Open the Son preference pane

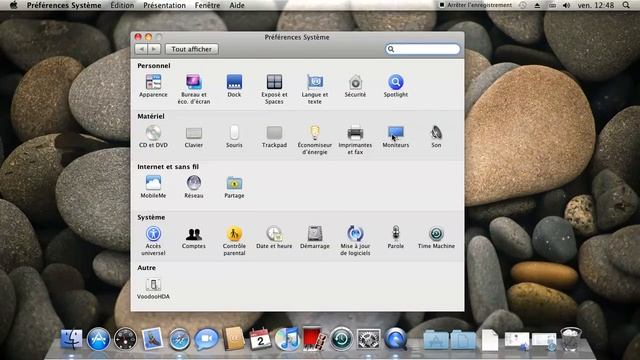coord(436,137)
